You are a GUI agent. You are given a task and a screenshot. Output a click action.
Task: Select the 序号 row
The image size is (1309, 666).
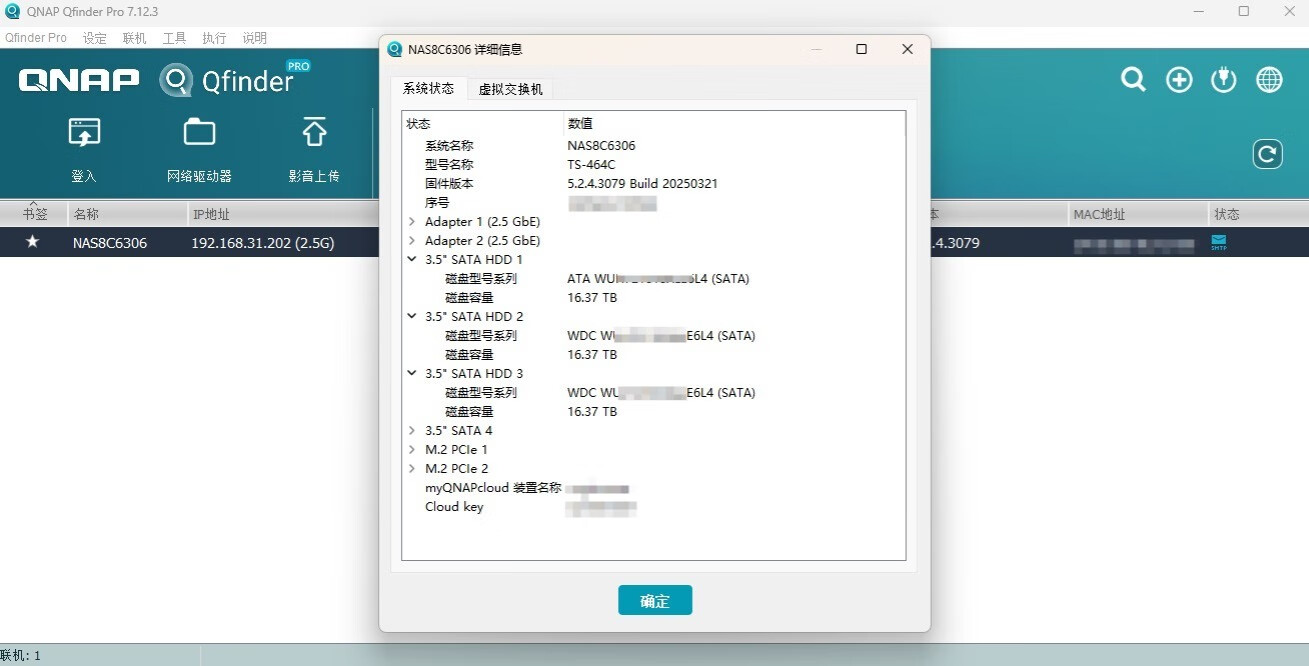[x=654, y=203]
